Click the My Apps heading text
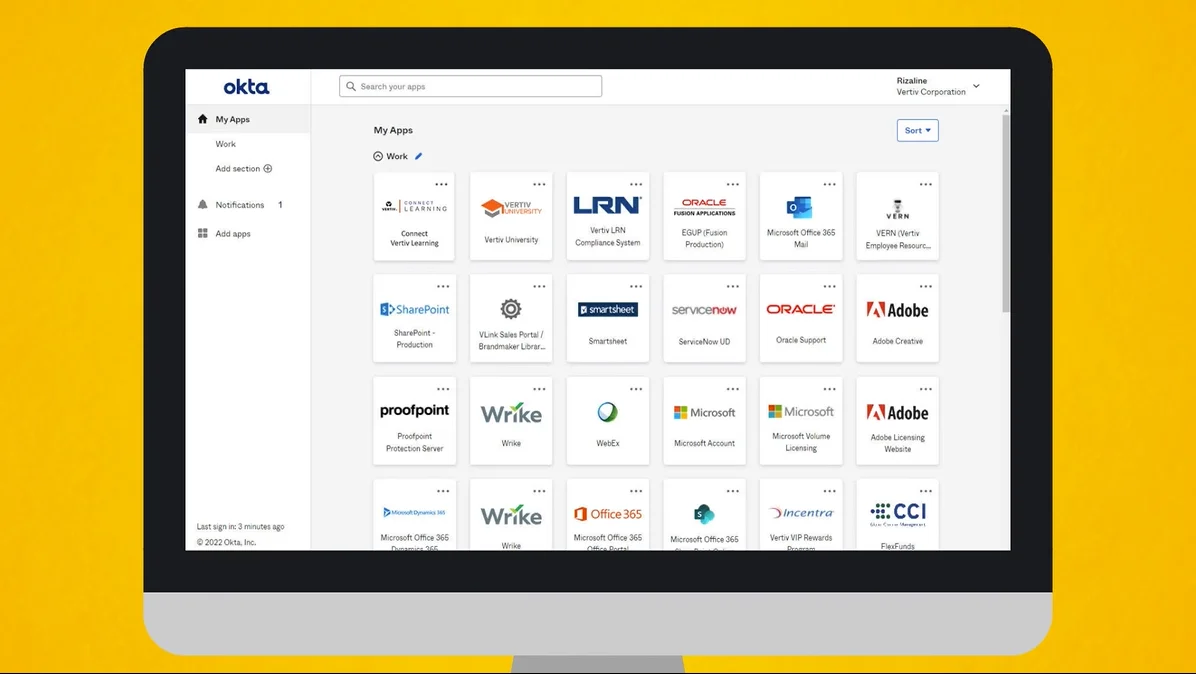This screenshot has height=674, width=1196. coord(393,130)
